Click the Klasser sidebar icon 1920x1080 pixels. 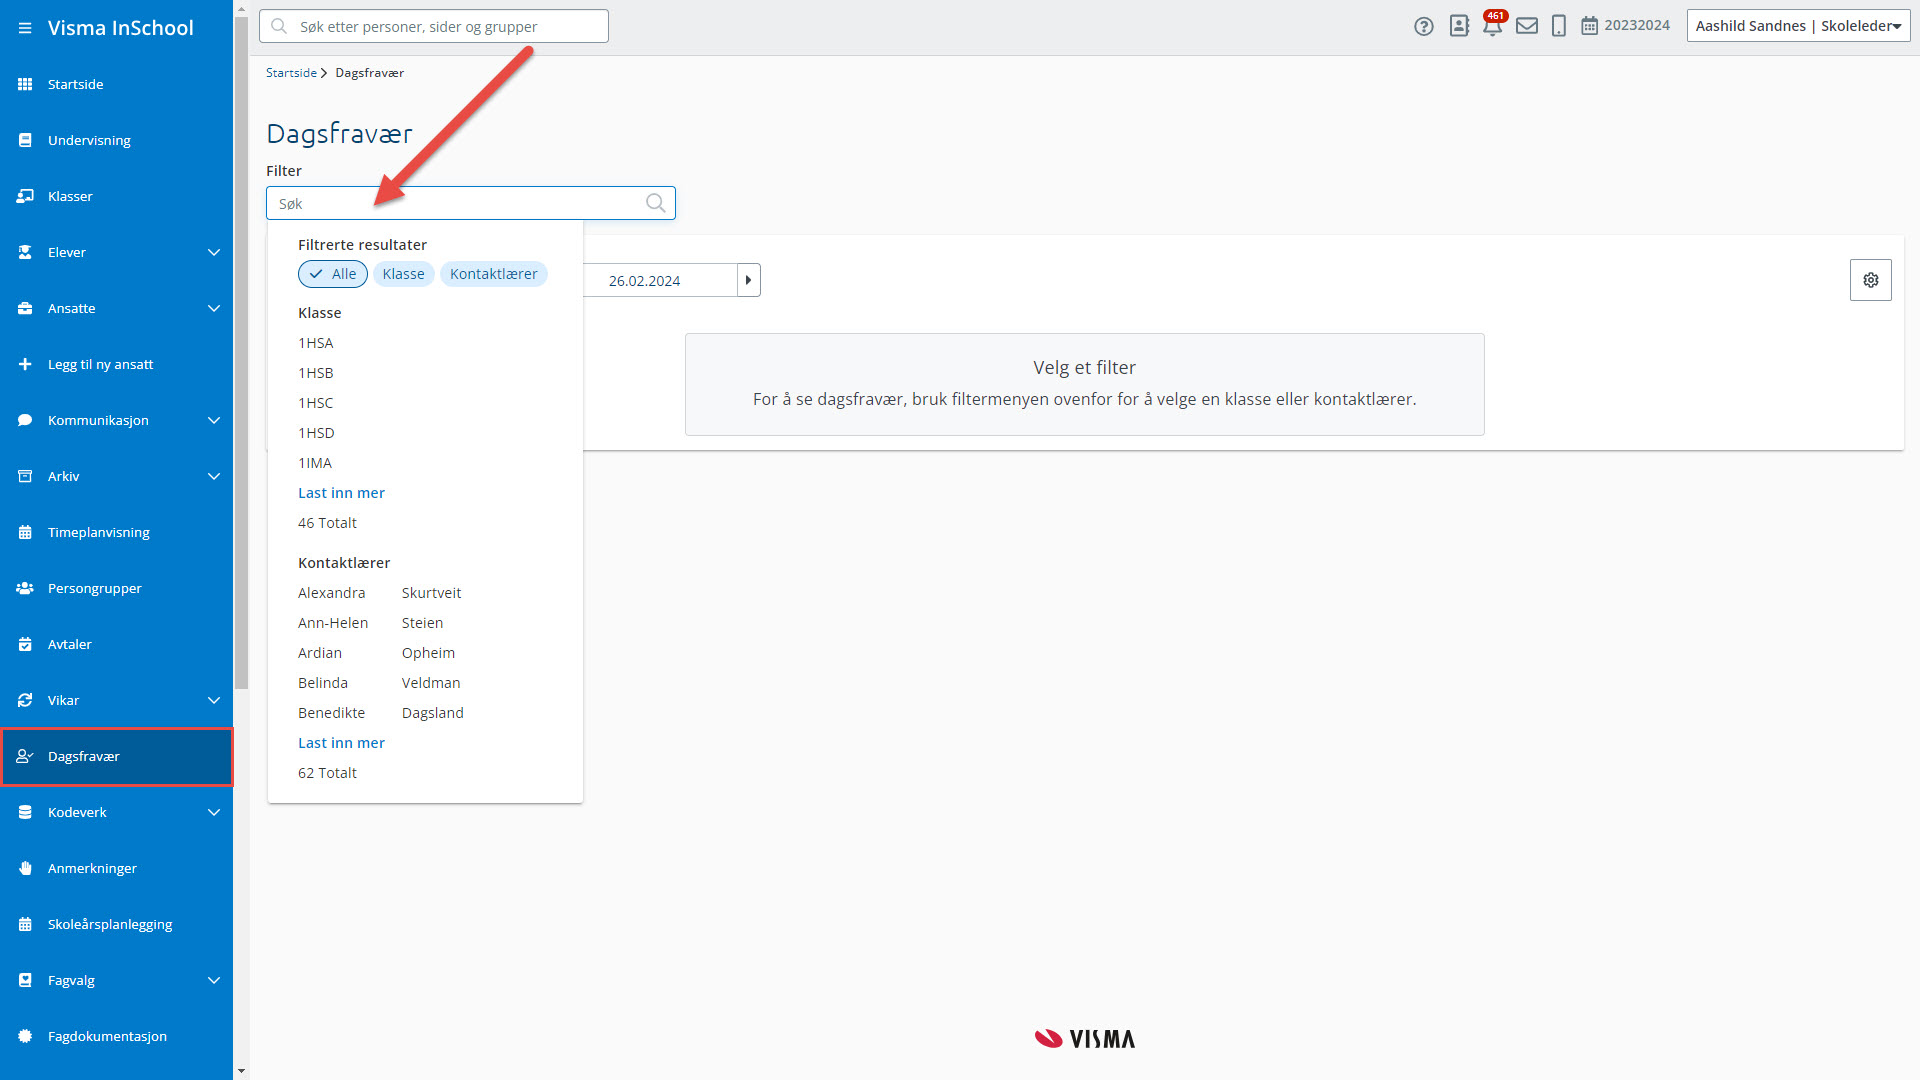coord(25,196)
